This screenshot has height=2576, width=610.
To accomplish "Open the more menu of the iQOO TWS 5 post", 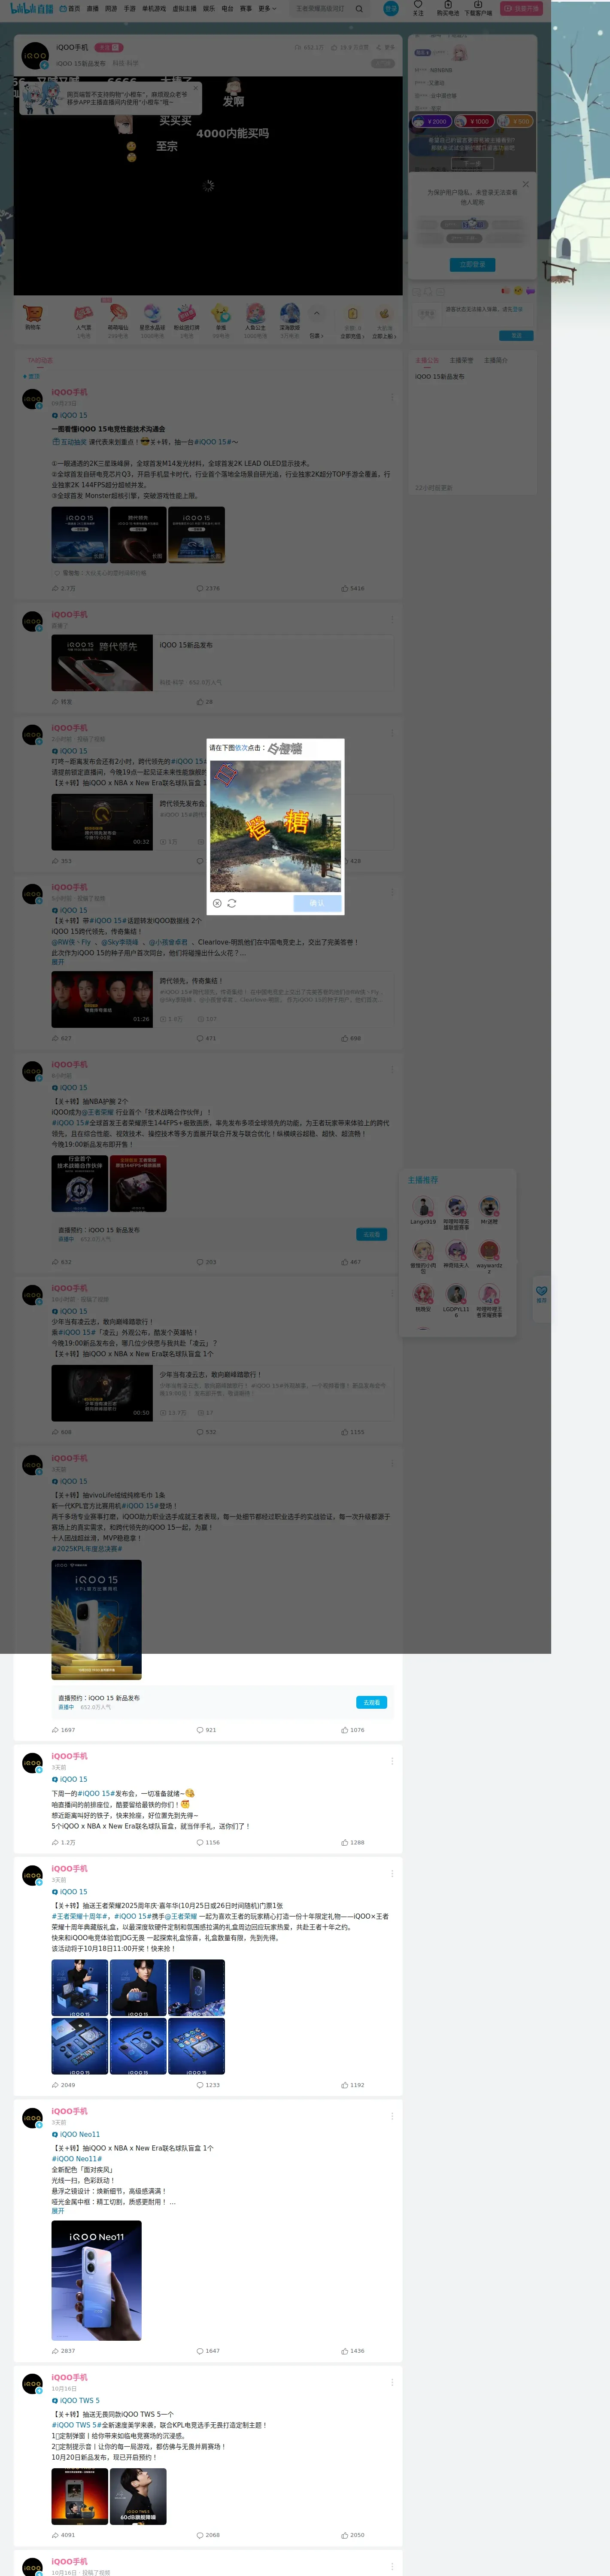I will tap(392, 2383).
